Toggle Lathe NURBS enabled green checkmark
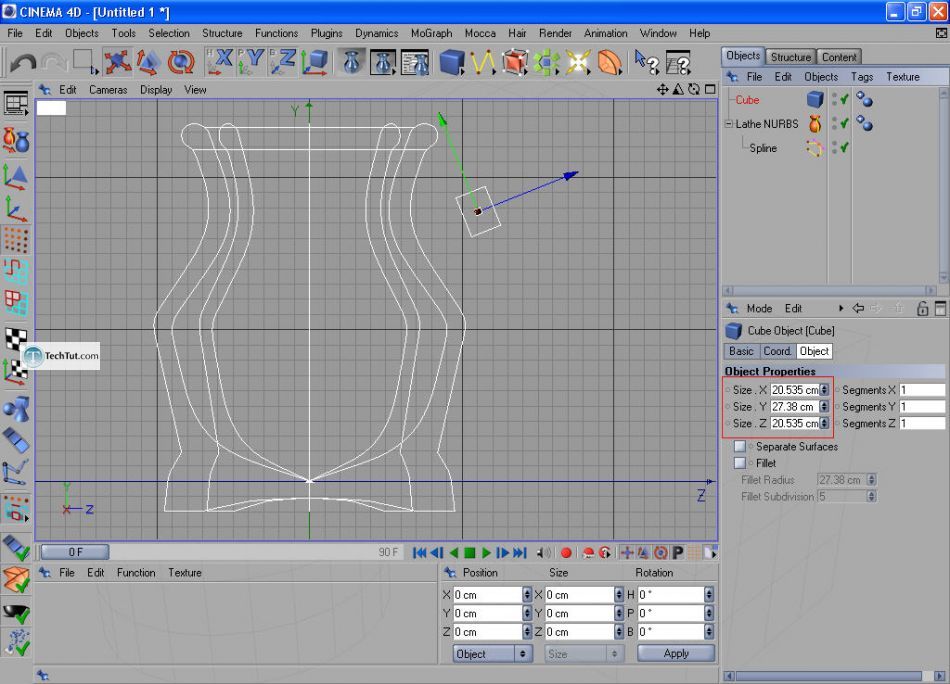Screen dimensions: 950x684 (844, 123)
